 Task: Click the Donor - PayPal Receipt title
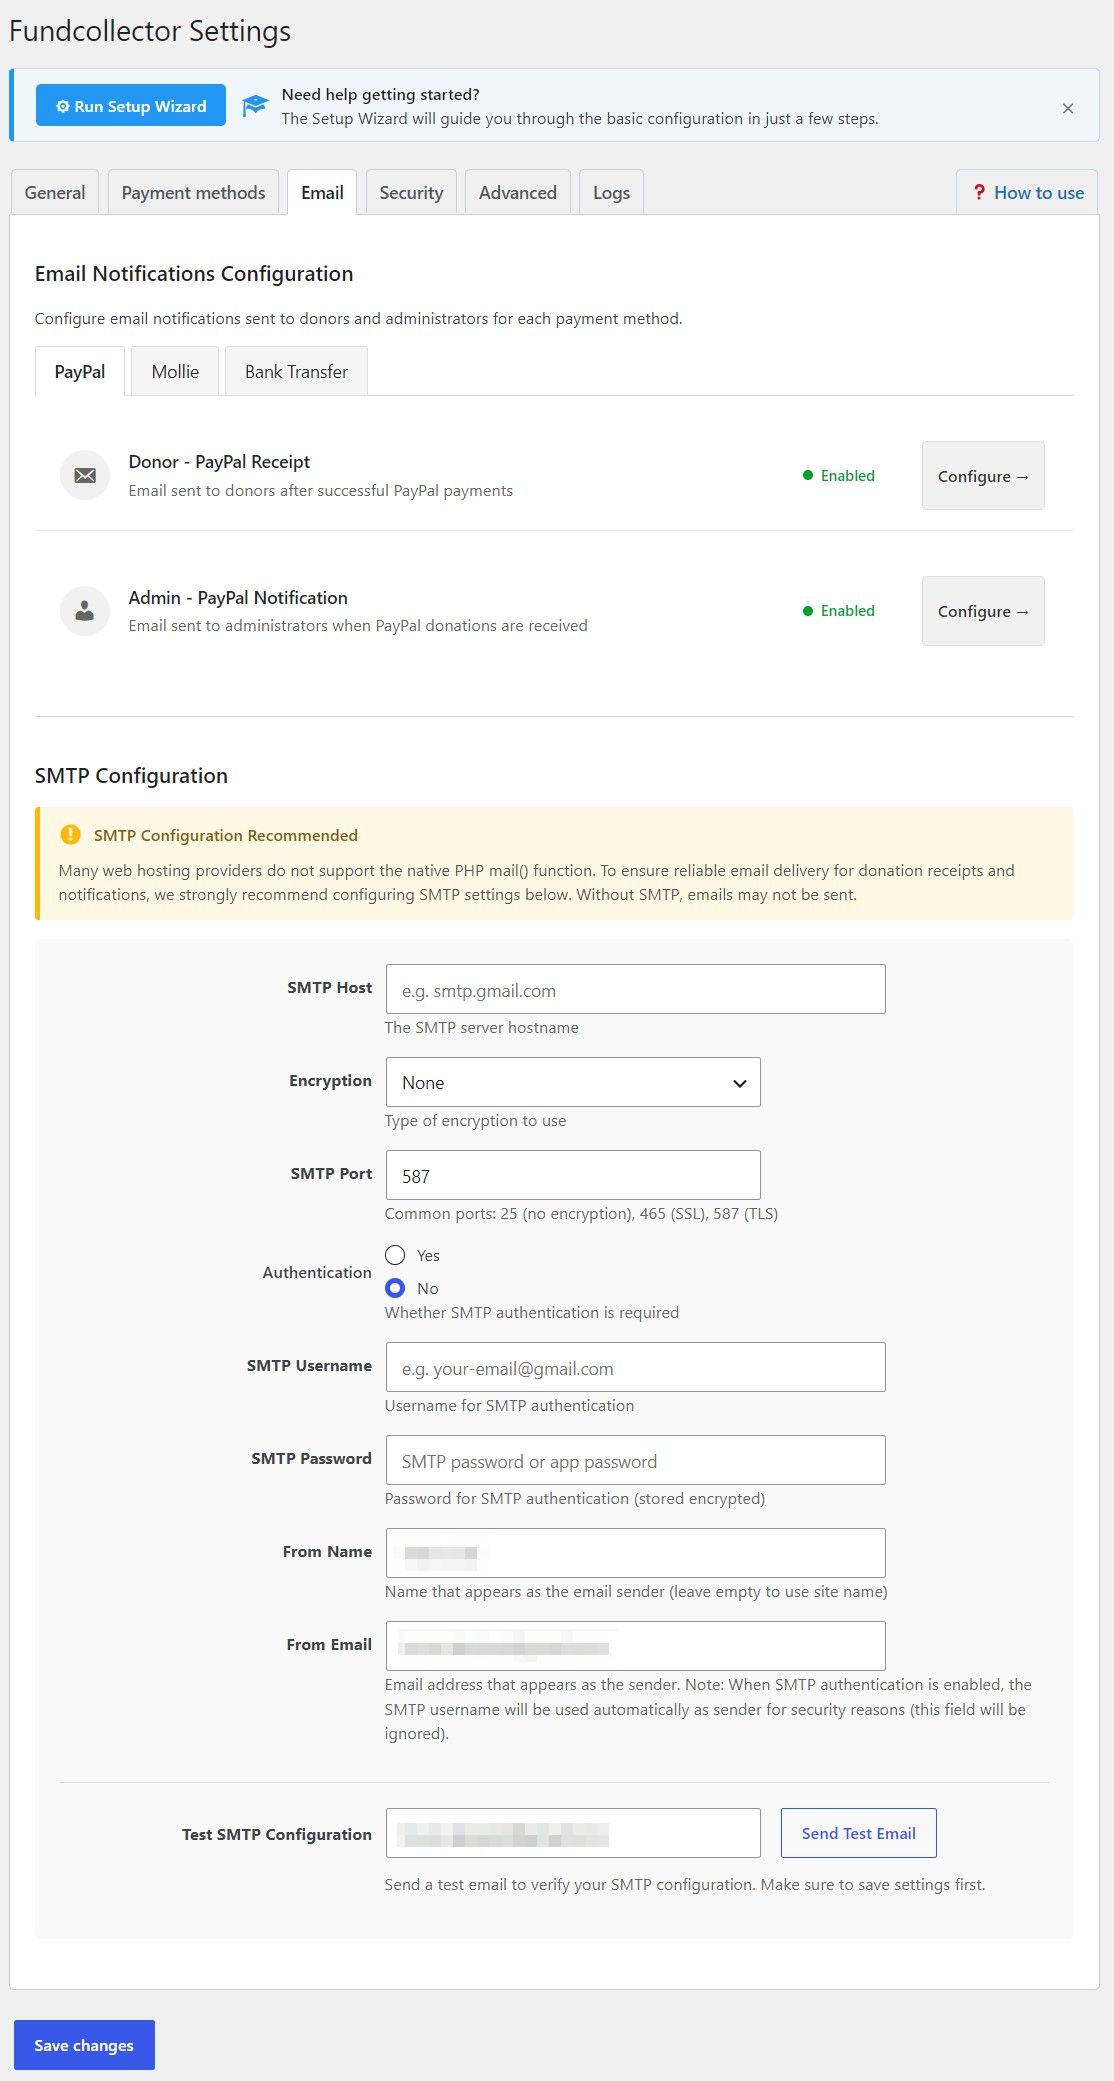[x=219, y=462]
